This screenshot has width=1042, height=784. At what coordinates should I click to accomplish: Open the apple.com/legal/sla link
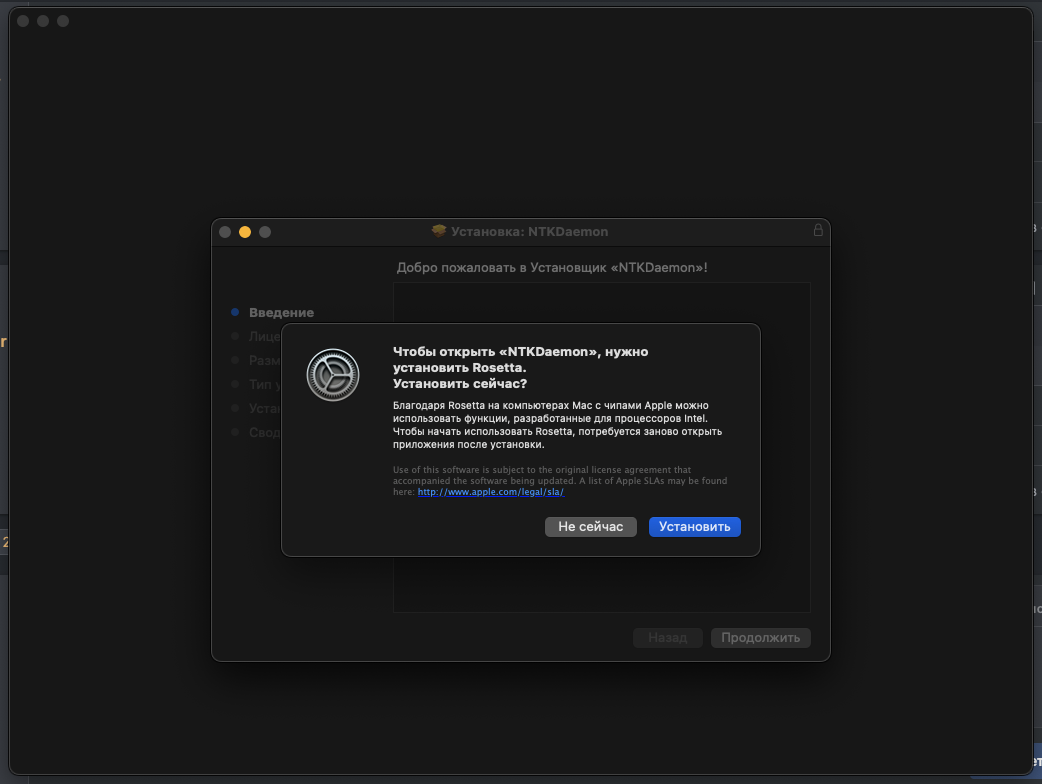coord(490,492)
